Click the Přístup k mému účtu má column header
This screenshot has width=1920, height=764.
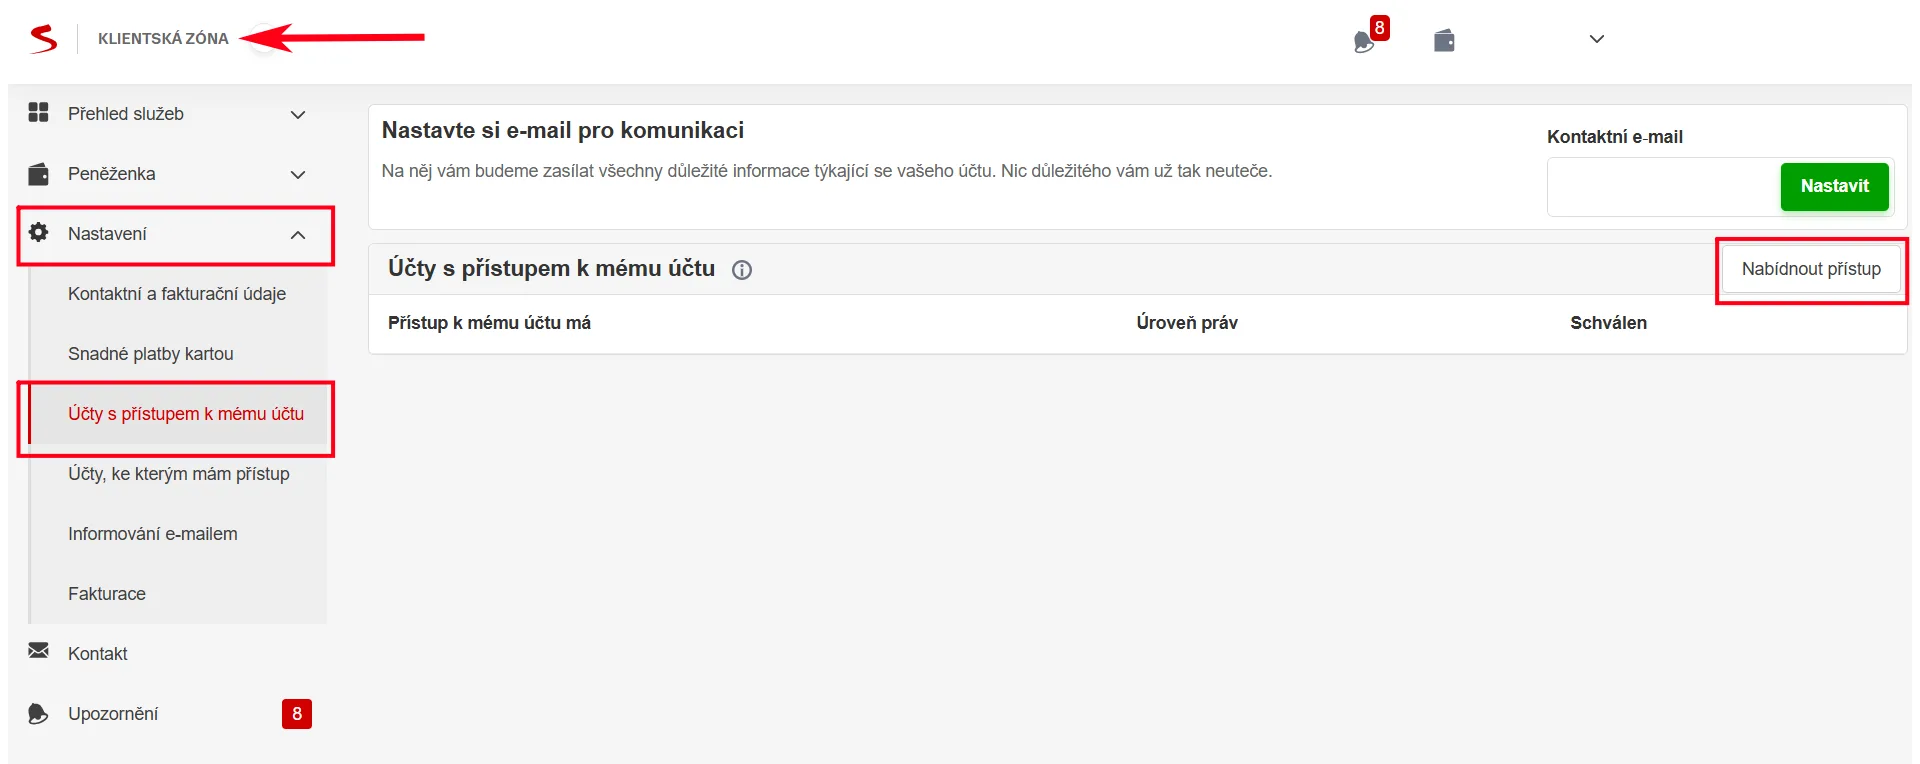(x=489, y=323)
